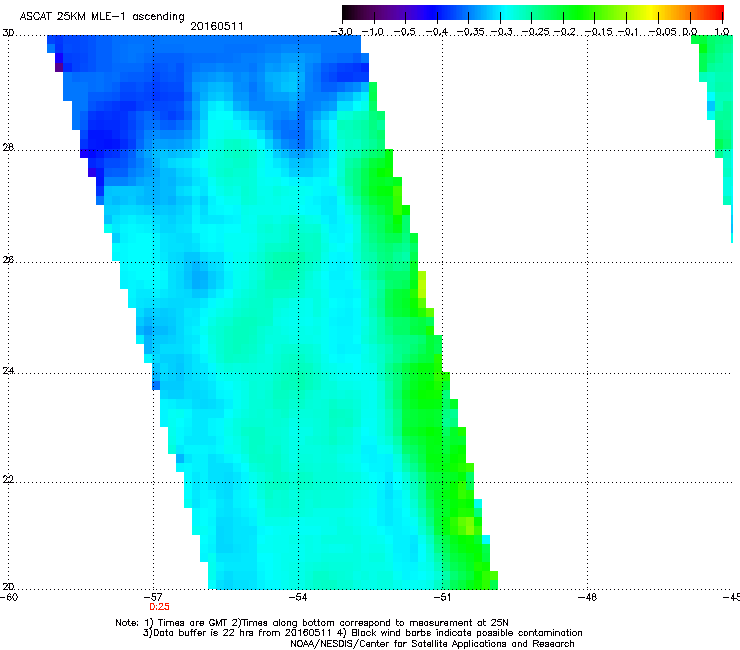Click the latitude axis label '20'
Viewport: 740px width, 650px height.
[8, 587]
